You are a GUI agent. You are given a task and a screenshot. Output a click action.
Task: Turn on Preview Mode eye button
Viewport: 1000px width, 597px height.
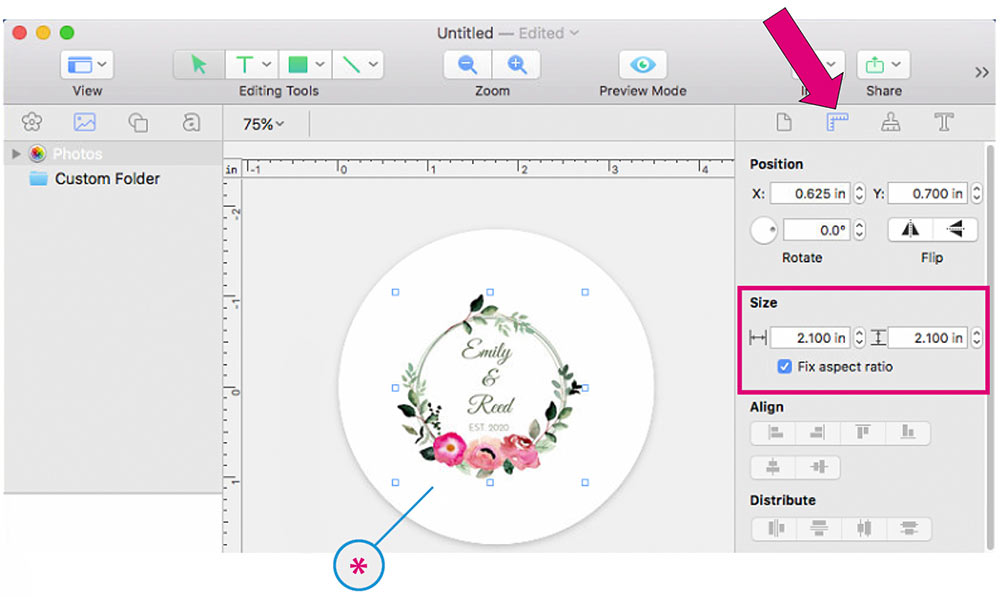(x=642, y=64)
